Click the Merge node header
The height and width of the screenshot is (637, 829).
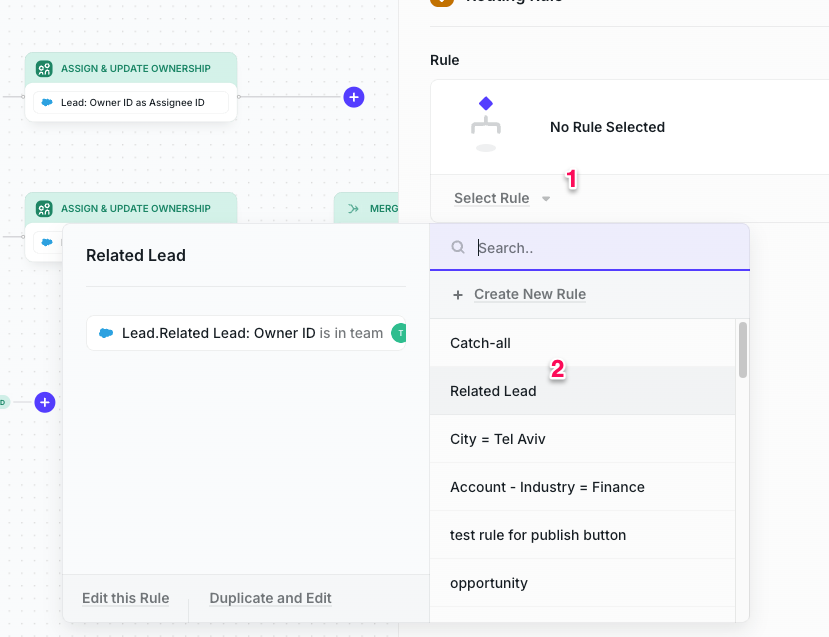pos(366,208)
